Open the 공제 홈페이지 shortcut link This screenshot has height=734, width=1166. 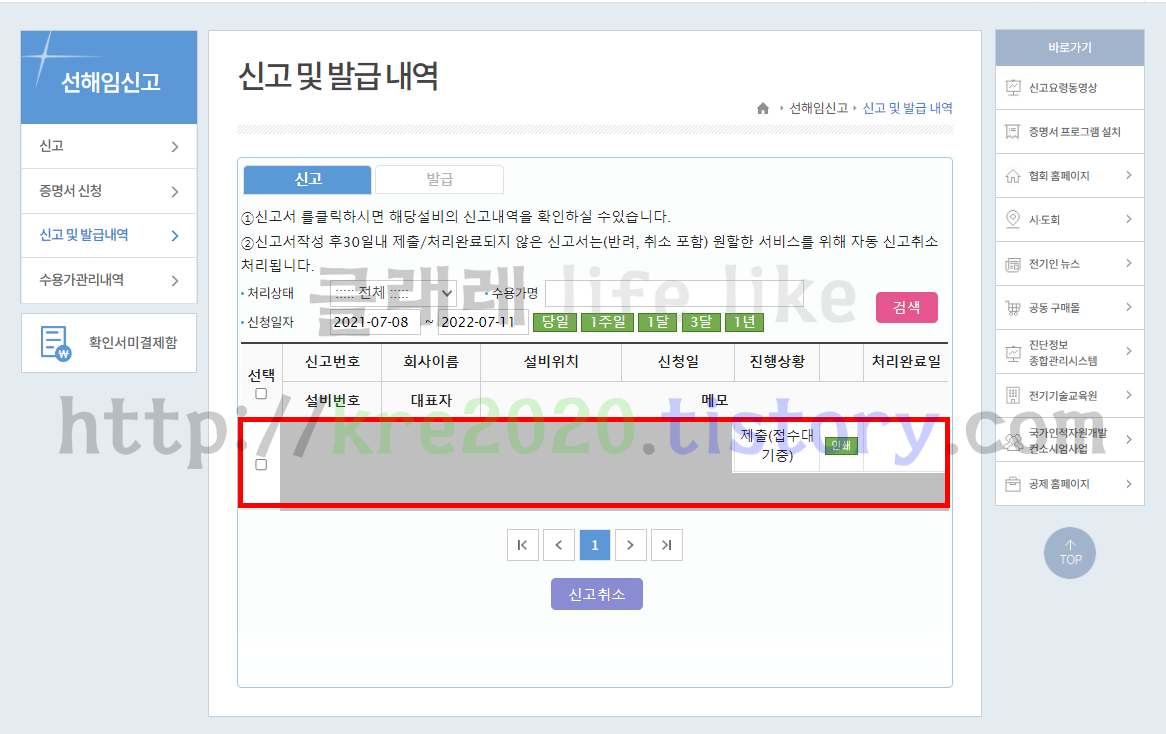point(1059,484)
